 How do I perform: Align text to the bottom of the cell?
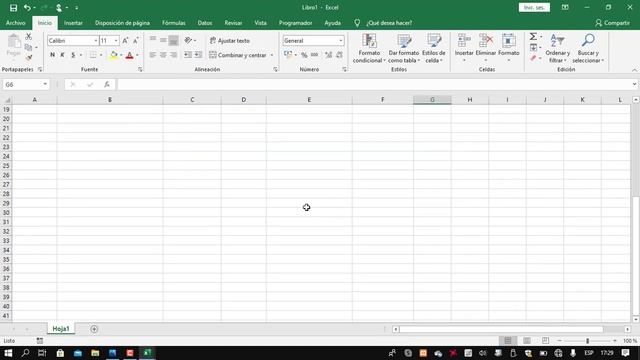173,40
